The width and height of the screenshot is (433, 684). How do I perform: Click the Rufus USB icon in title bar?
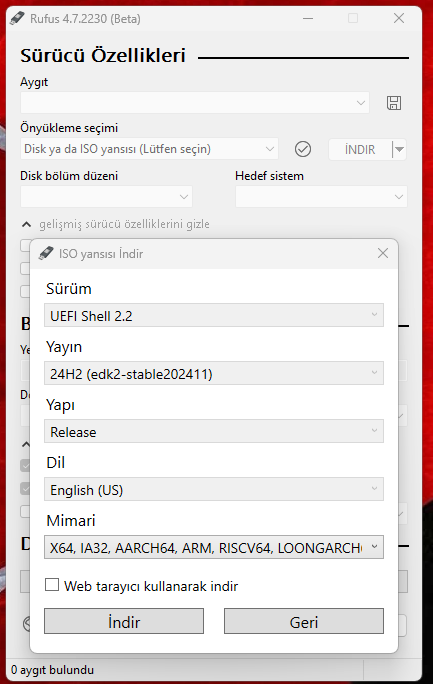pyautogui.click(x=17, y=18)
